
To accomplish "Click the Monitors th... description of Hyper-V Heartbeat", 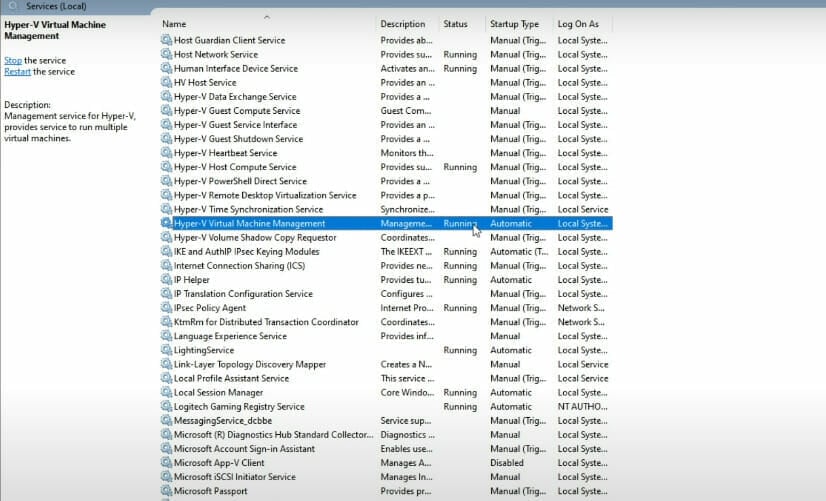I will pos(407,153).
